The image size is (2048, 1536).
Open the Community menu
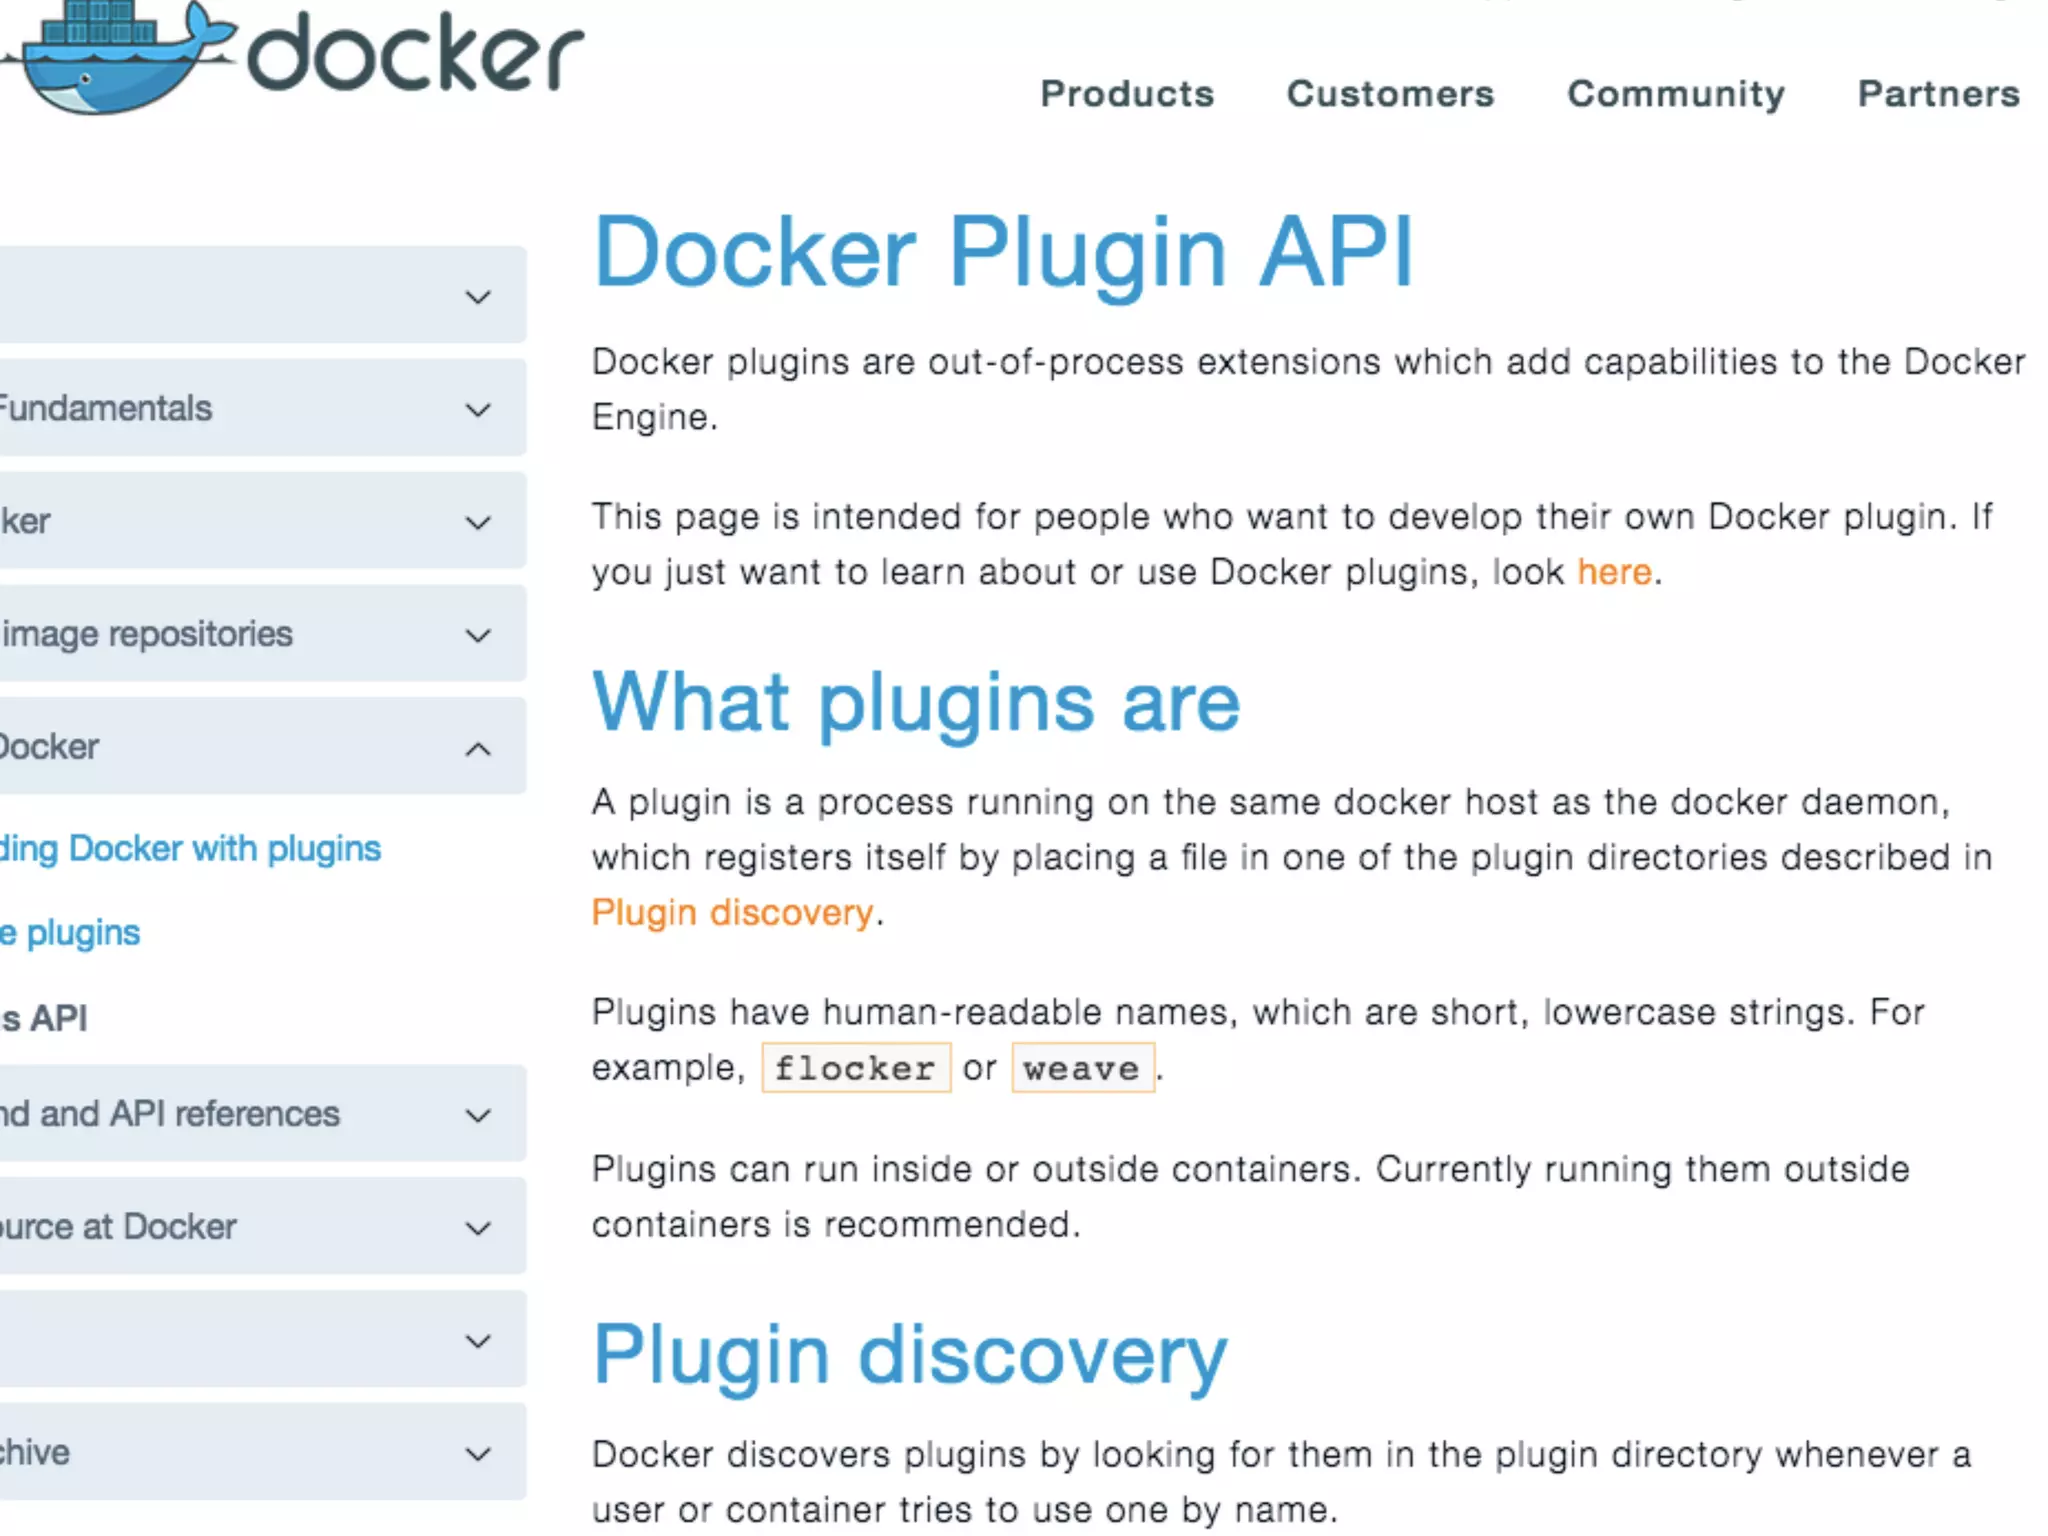(1676, 94)
